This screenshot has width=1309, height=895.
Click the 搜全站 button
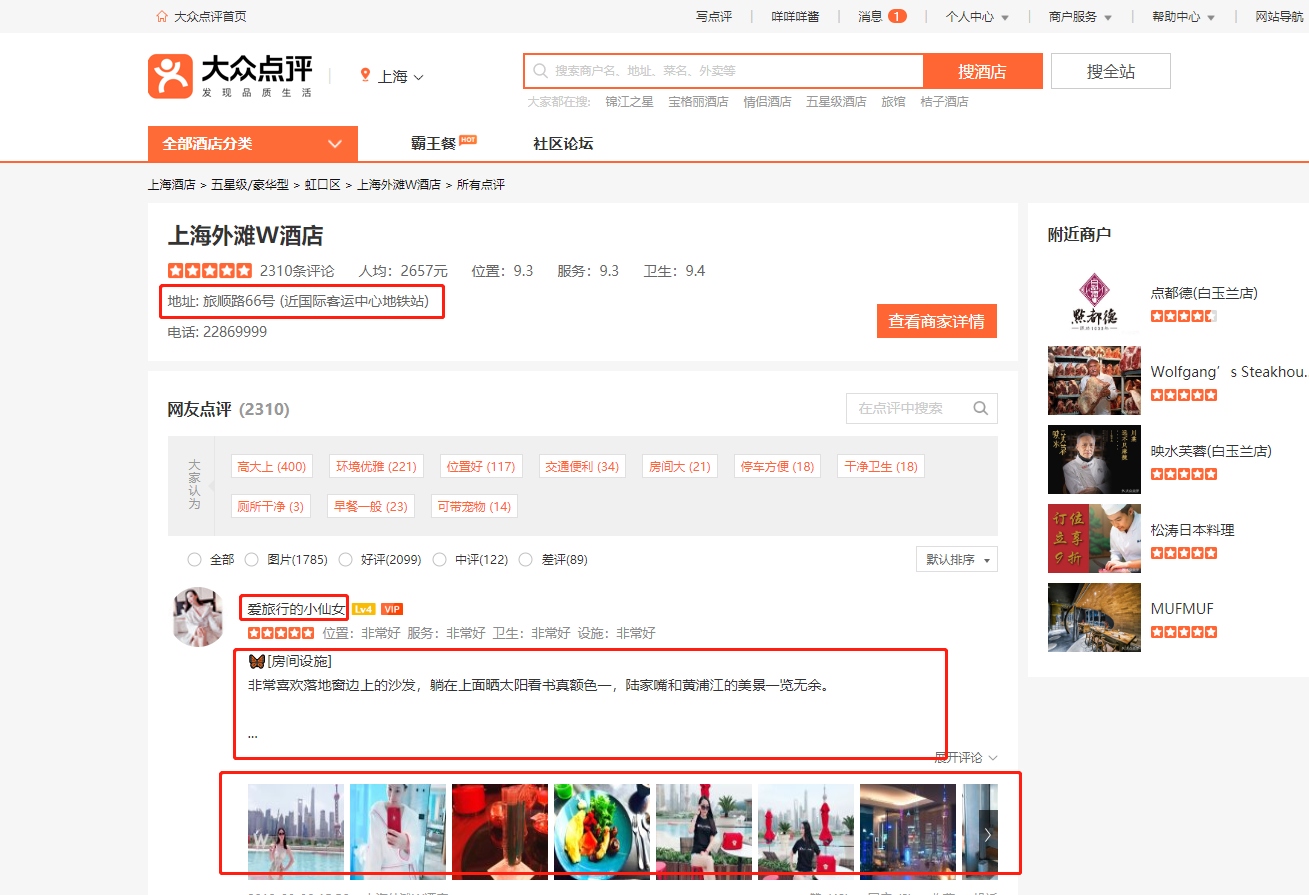(1111, 71)
